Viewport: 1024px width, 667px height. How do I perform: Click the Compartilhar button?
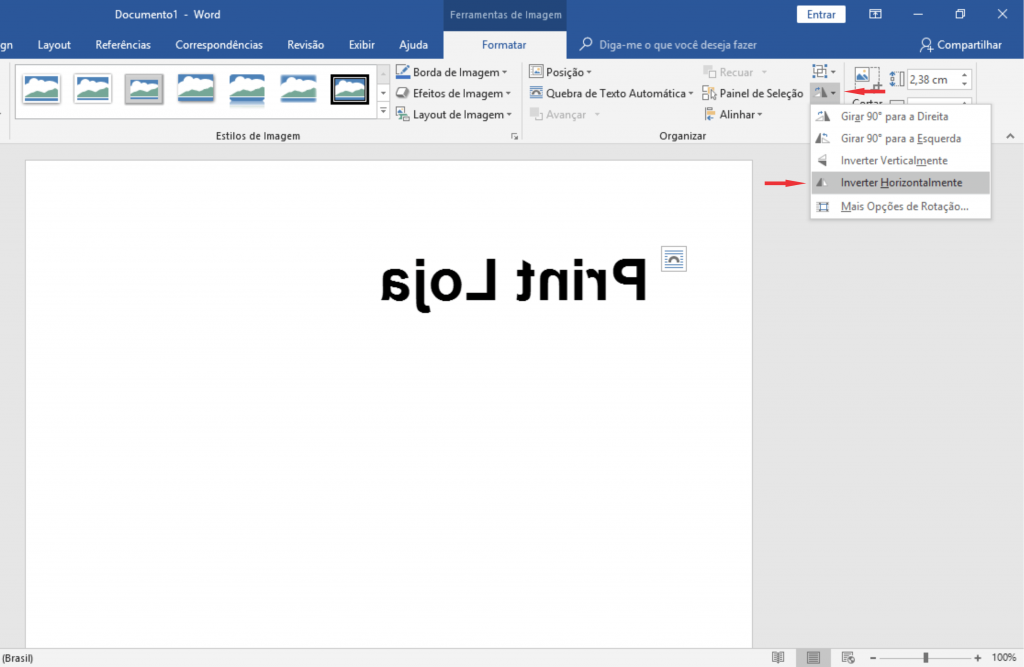point(960,45)
